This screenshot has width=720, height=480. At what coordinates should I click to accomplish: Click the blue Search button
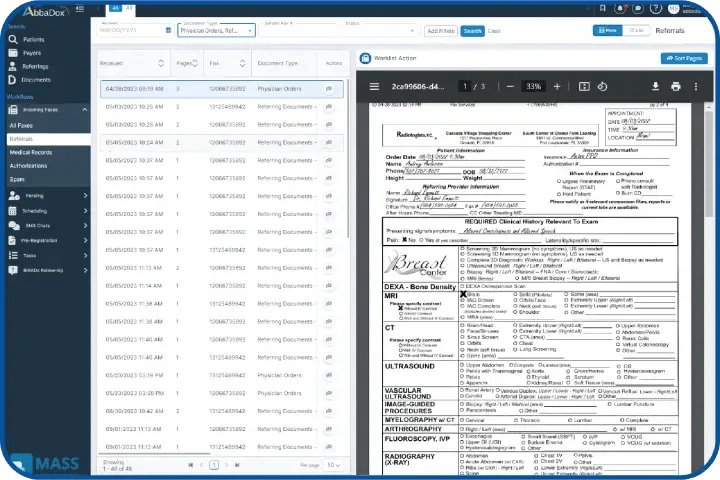tap(472, 31)
